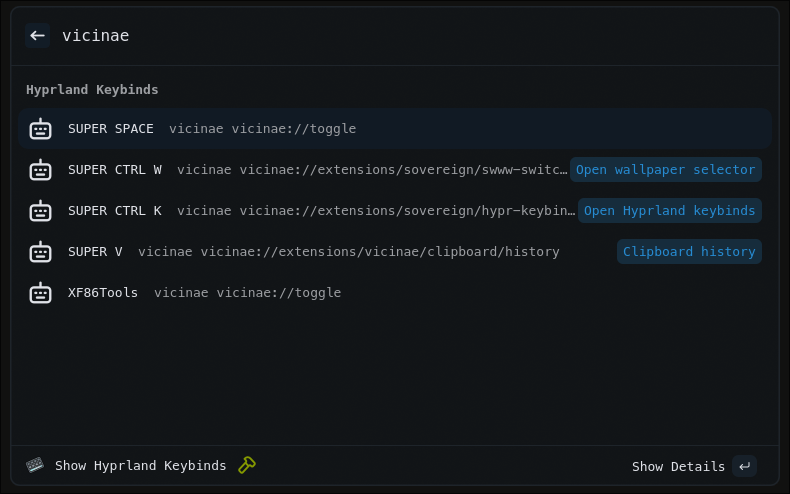Select the "SUPER CTRL W" keybind text
This screenshot has width=790, height=494.
[x=115, y=170]
